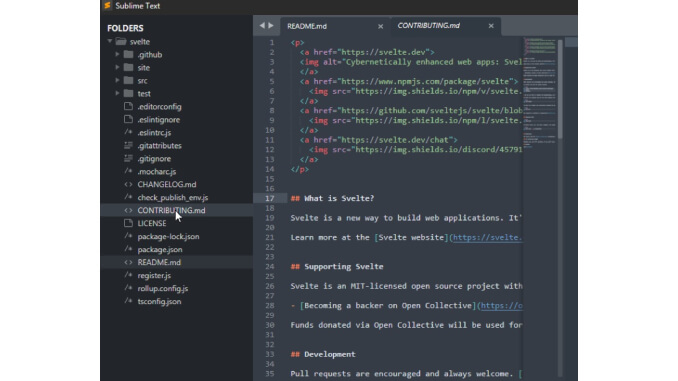The height and width of the screenshot is (381, 678).
Task: Open .eslintrc.js in the sidebar
Action: 154,133
